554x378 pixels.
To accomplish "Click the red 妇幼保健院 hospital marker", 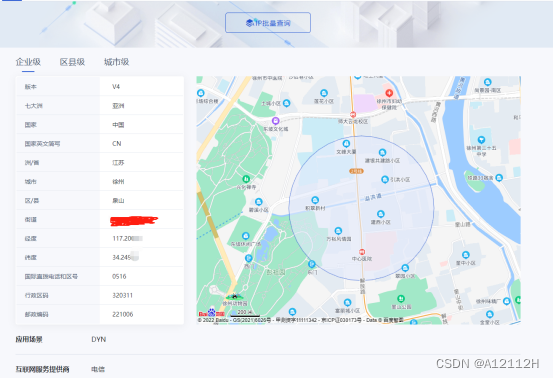I will click(389, 93).
